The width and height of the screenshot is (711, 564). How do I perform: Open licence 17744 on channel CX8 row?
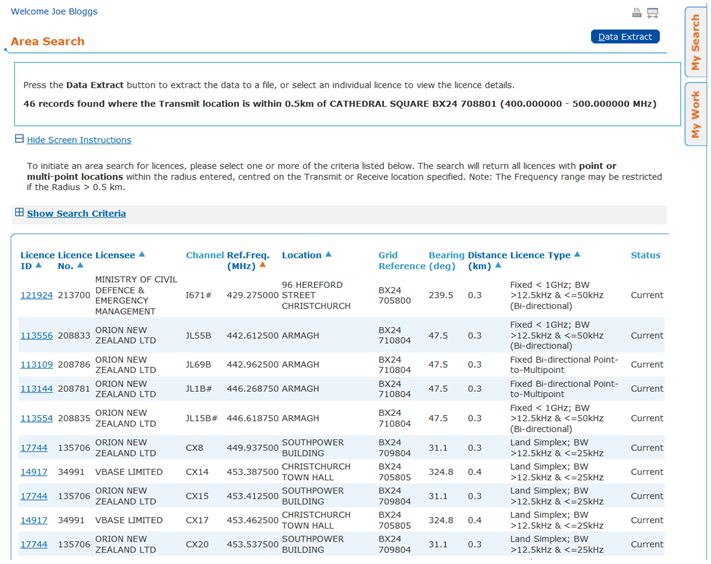[x=34, y=448]
